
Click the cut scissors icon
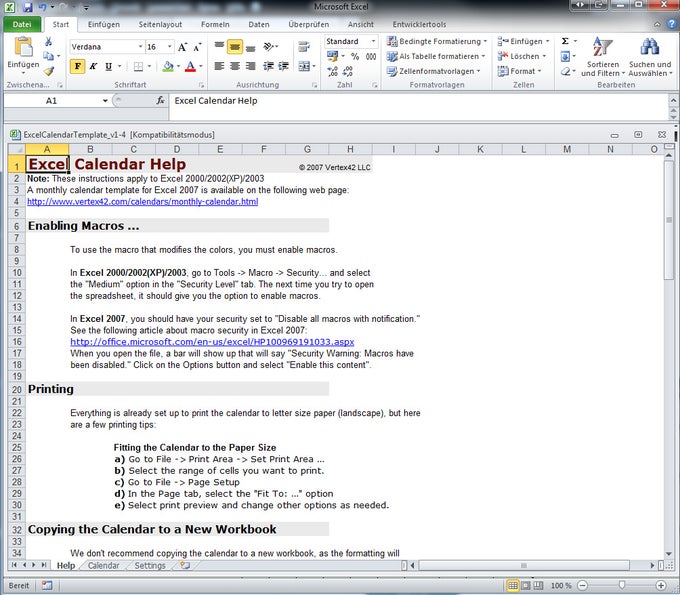(49, 42)
